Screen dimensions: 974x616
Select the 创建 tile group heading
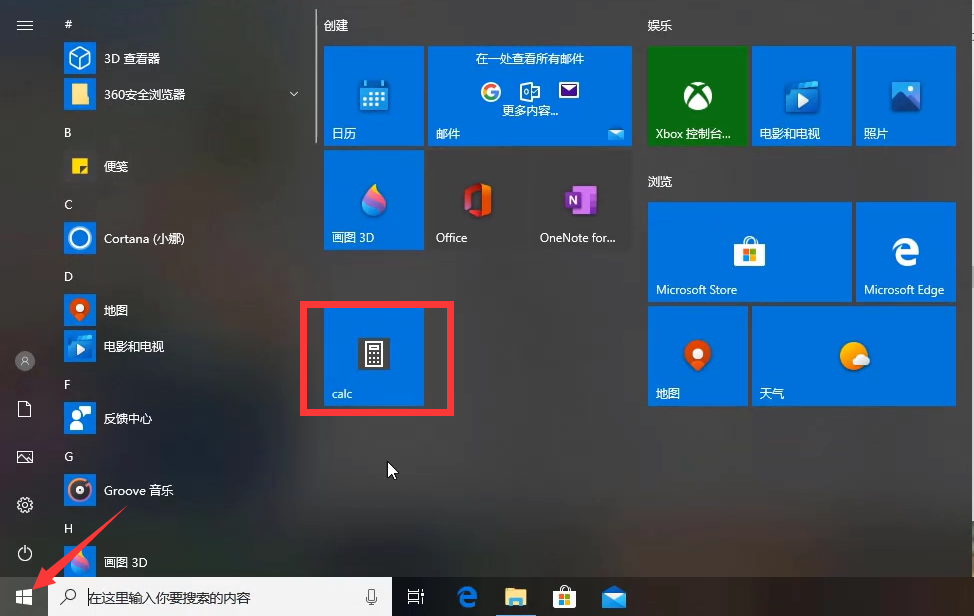pyautogui.click(x=336, y=25)
